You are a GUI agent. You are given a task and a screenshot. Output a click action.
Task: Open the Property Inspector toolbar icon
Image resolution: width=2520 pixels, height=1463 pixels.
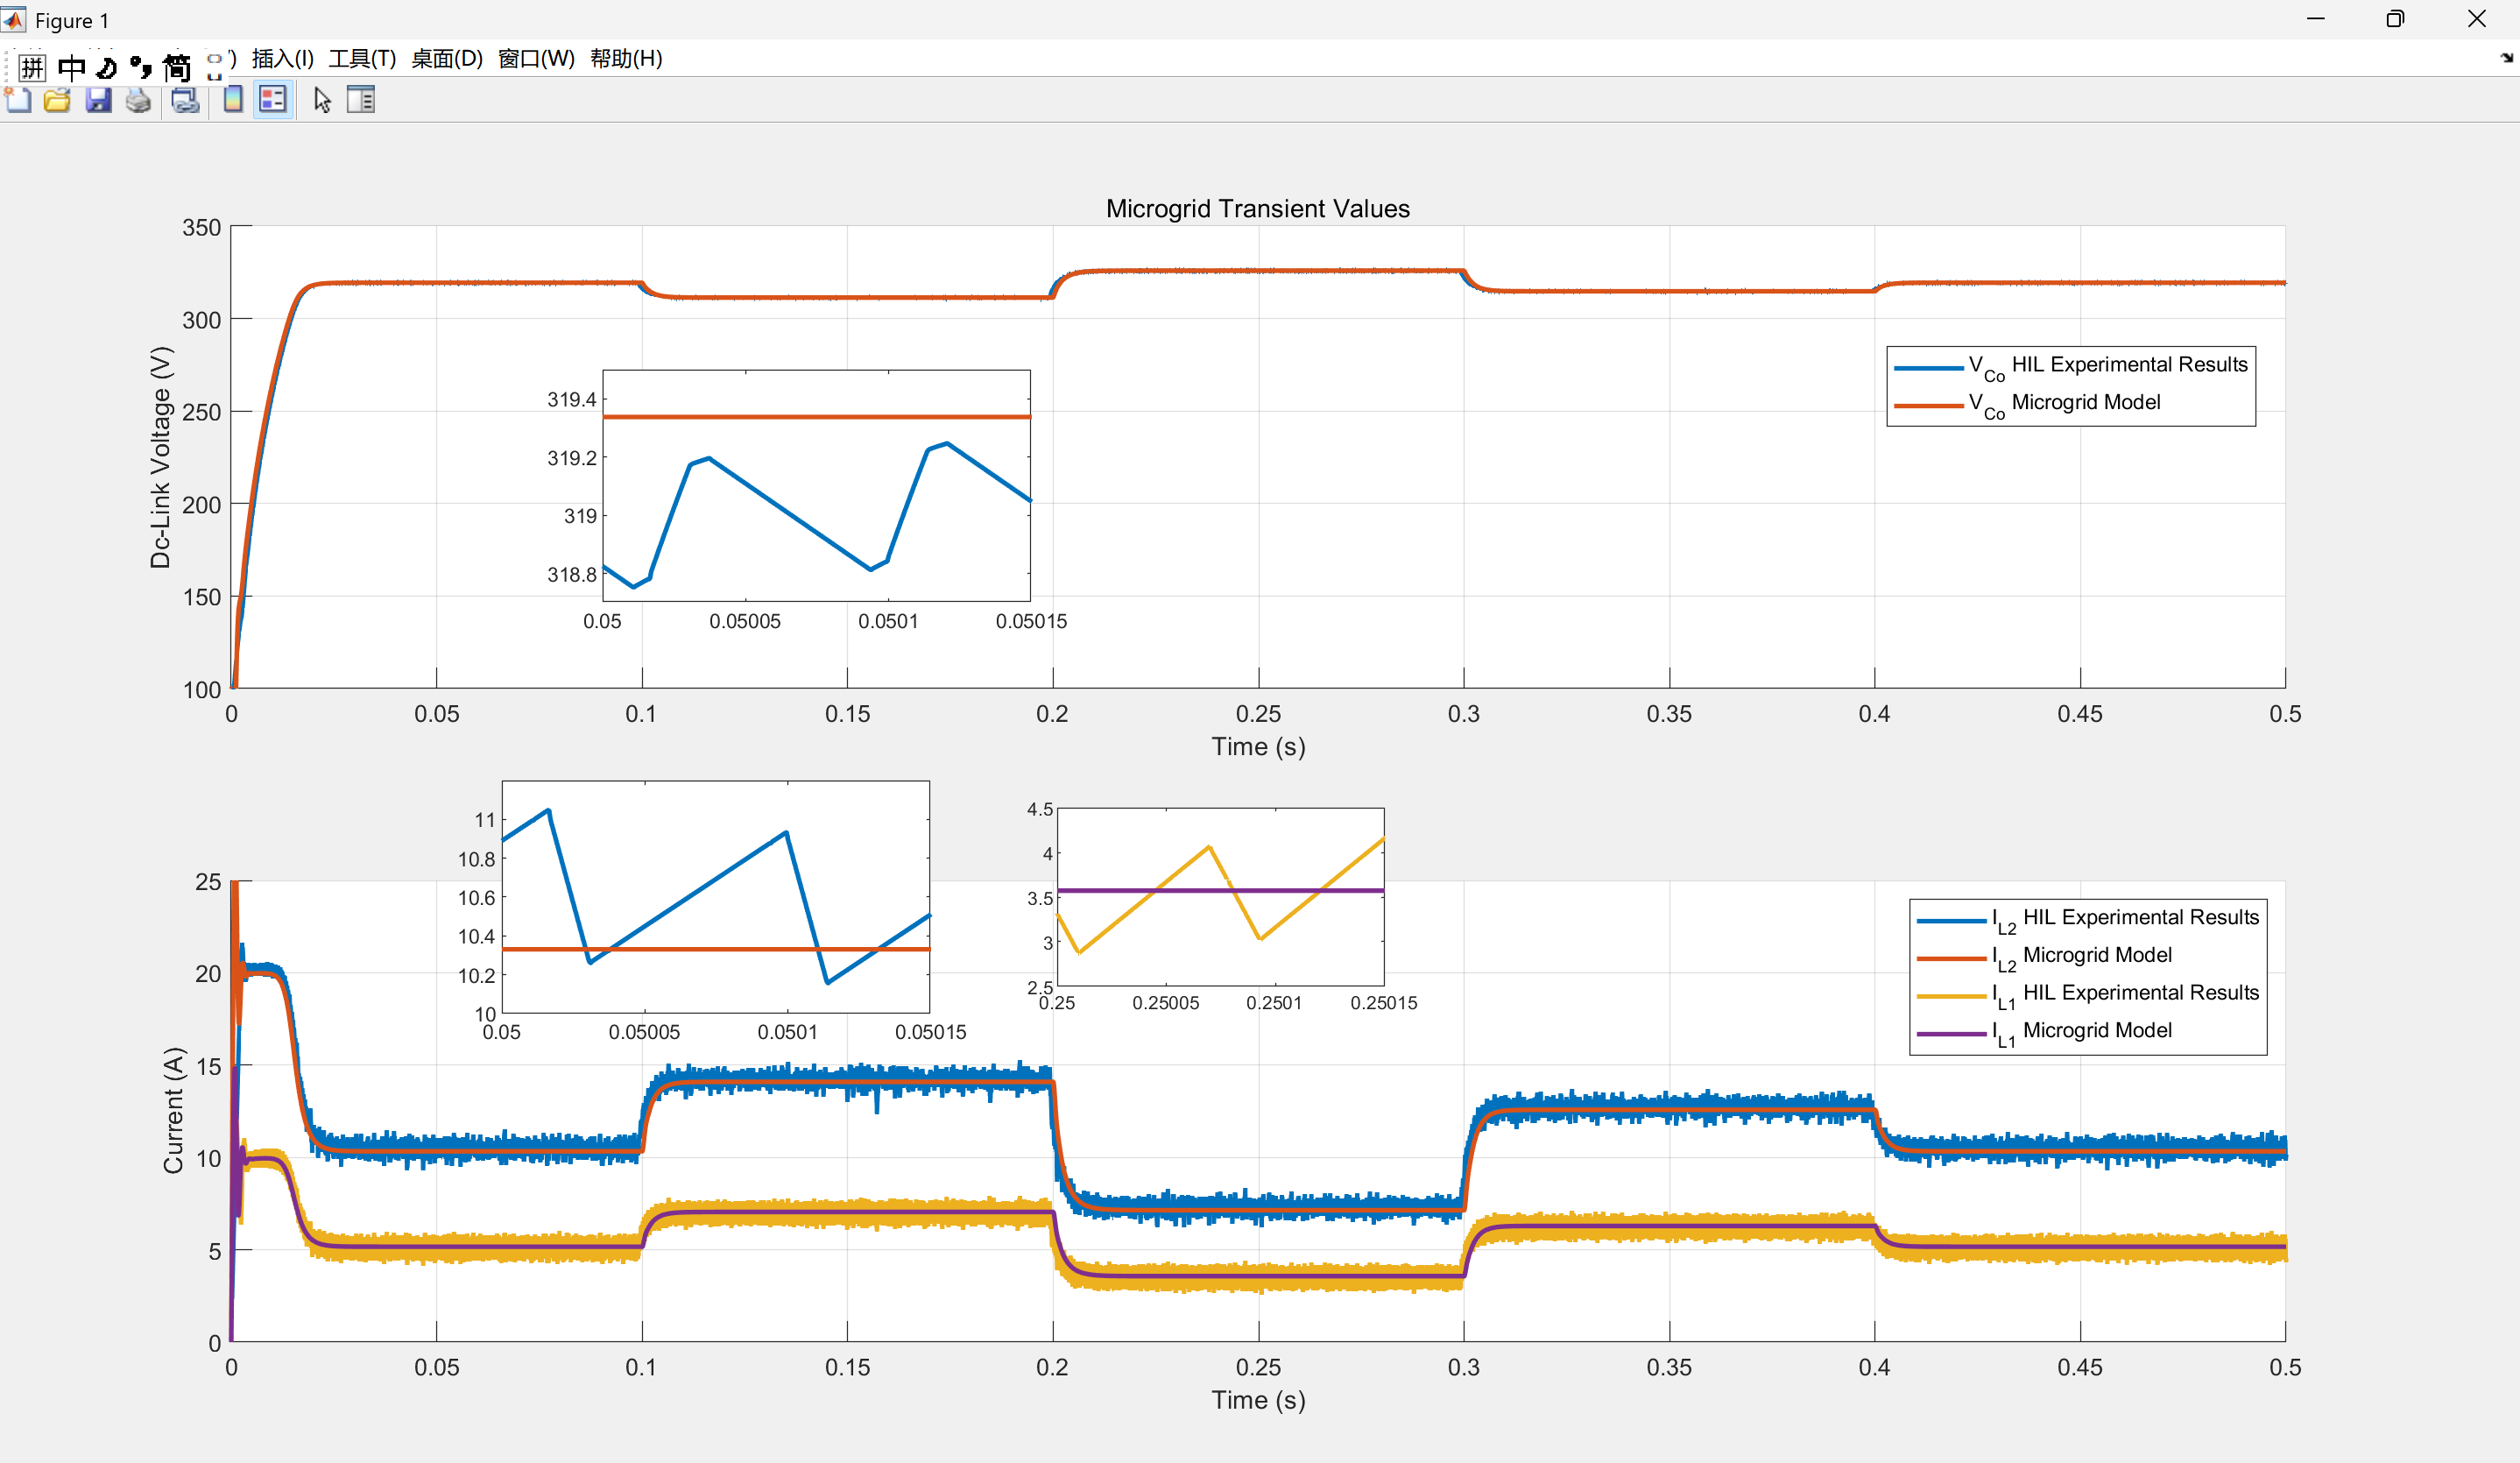pos(361,100)
